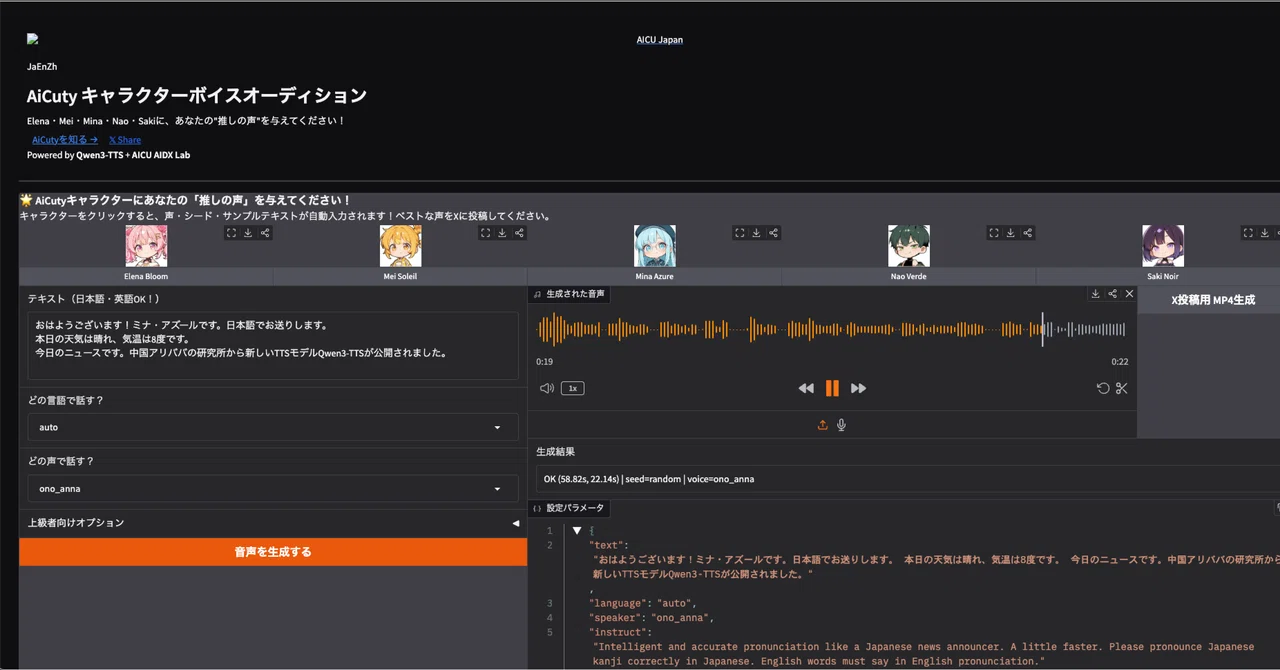Change playback speed 1x button

572,388
